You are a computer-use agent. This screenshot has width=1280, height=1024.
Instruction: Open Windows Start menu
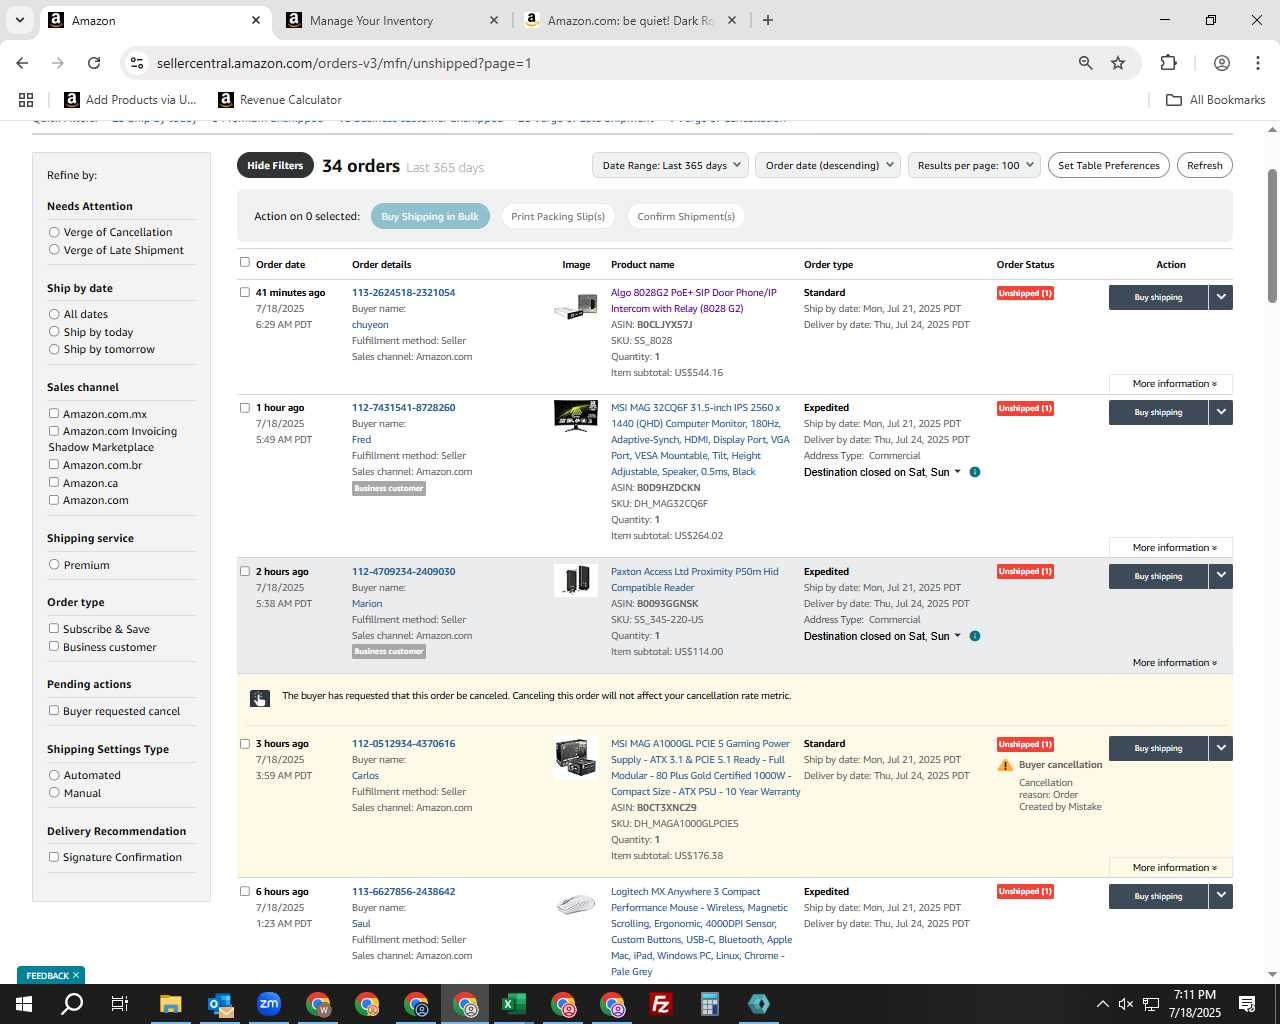pos(24,1004)
